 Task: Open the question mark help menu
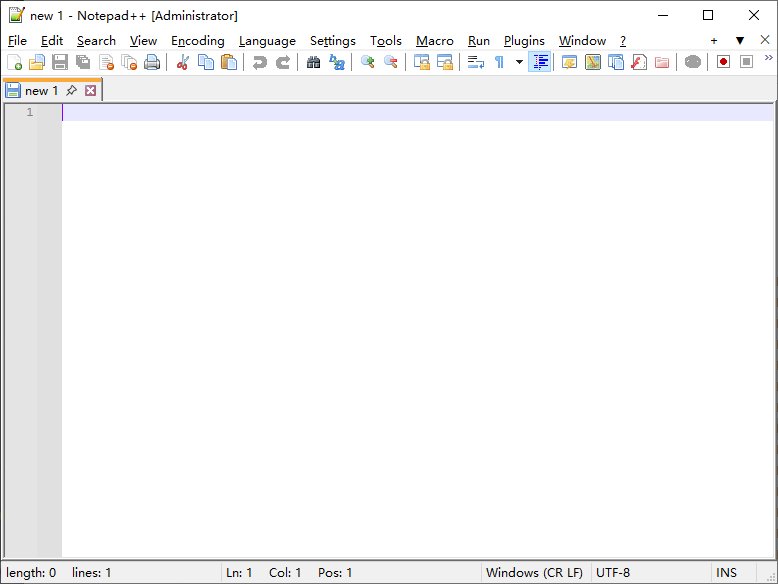[623, 41]
